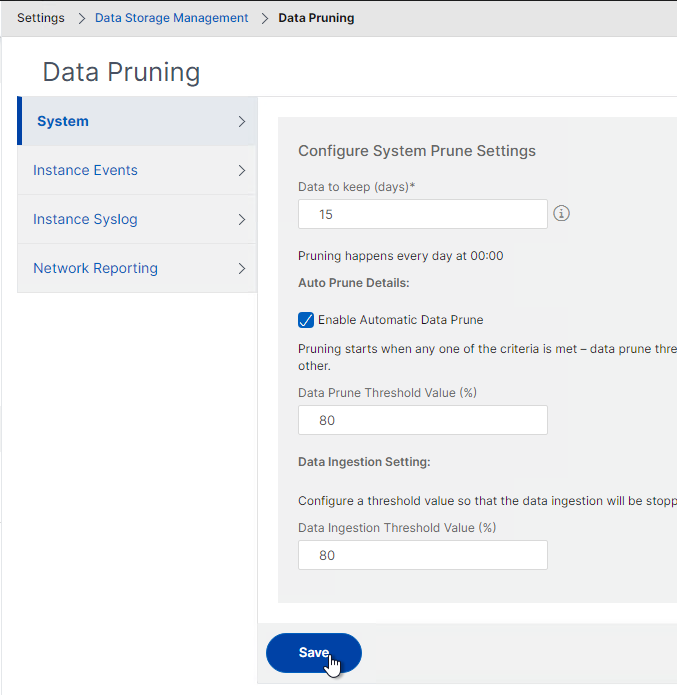Click the Save button
The image size is (677, 695).
coord(314,652)
